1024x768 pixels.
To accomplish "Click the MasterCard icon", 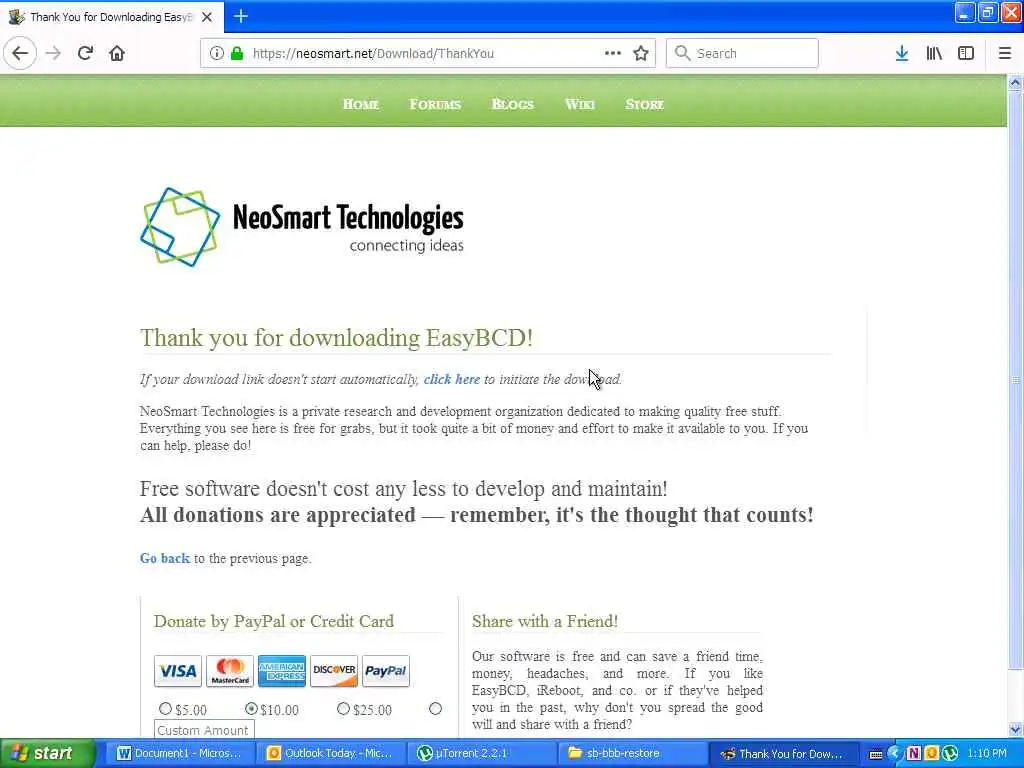I will (230, 671).
